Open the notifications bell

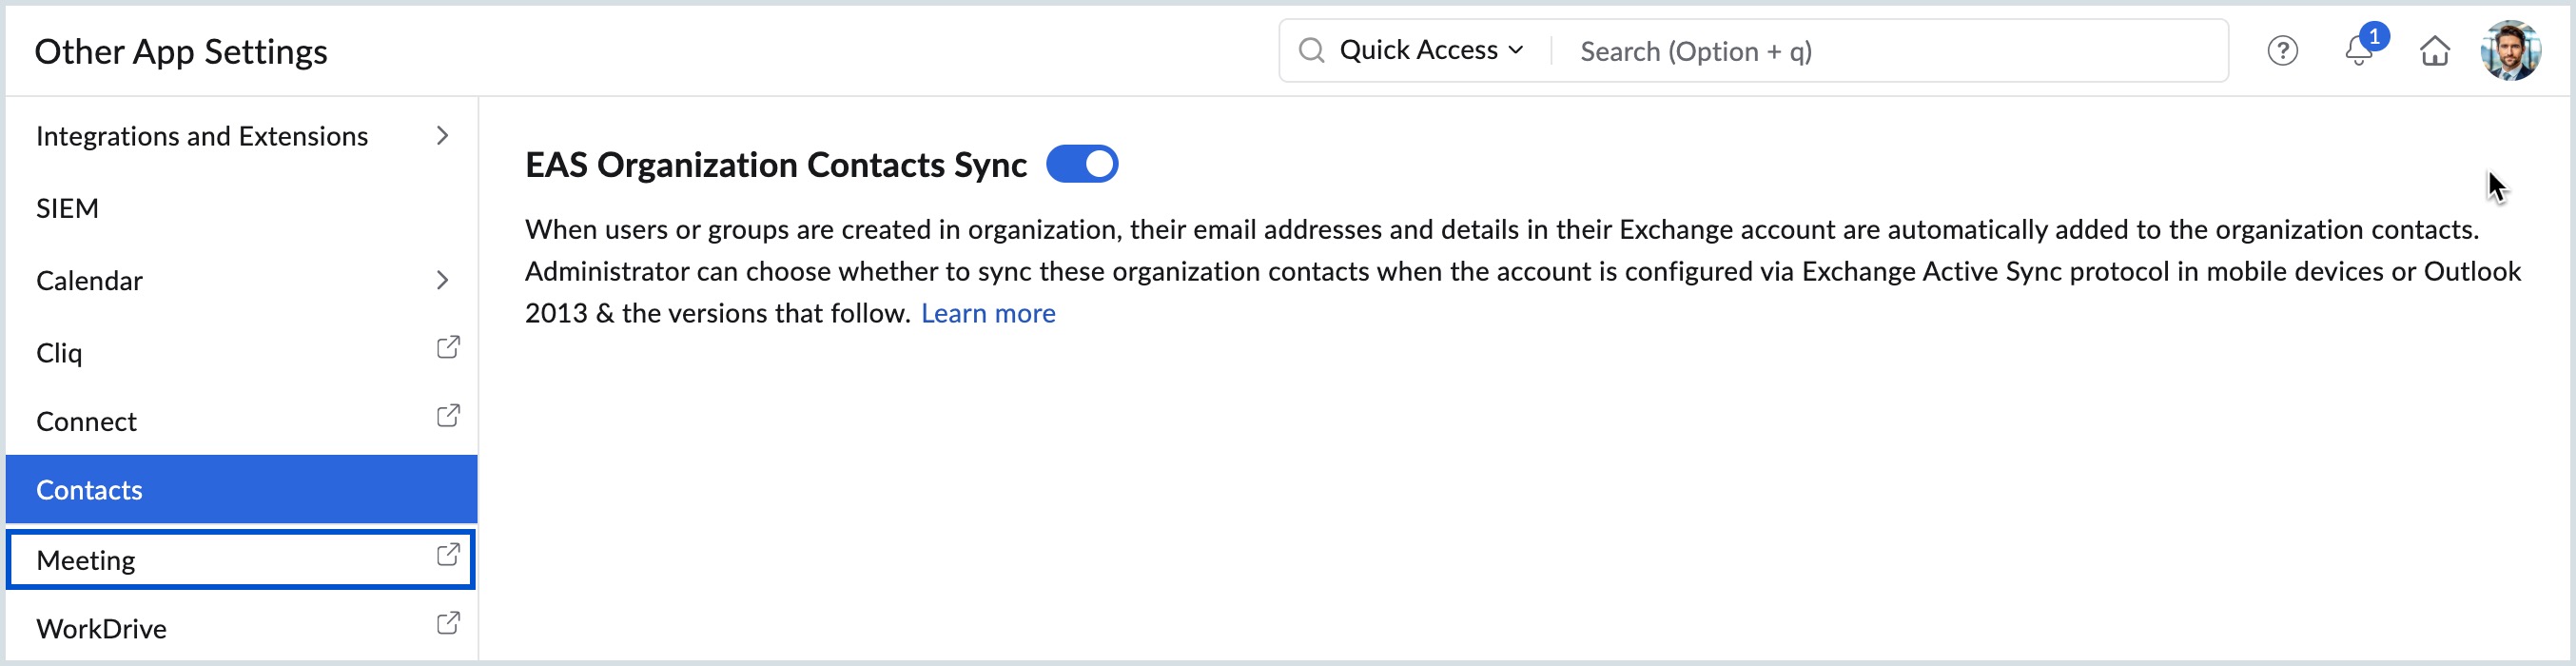pyautogui.click(x=2359, y=51)
